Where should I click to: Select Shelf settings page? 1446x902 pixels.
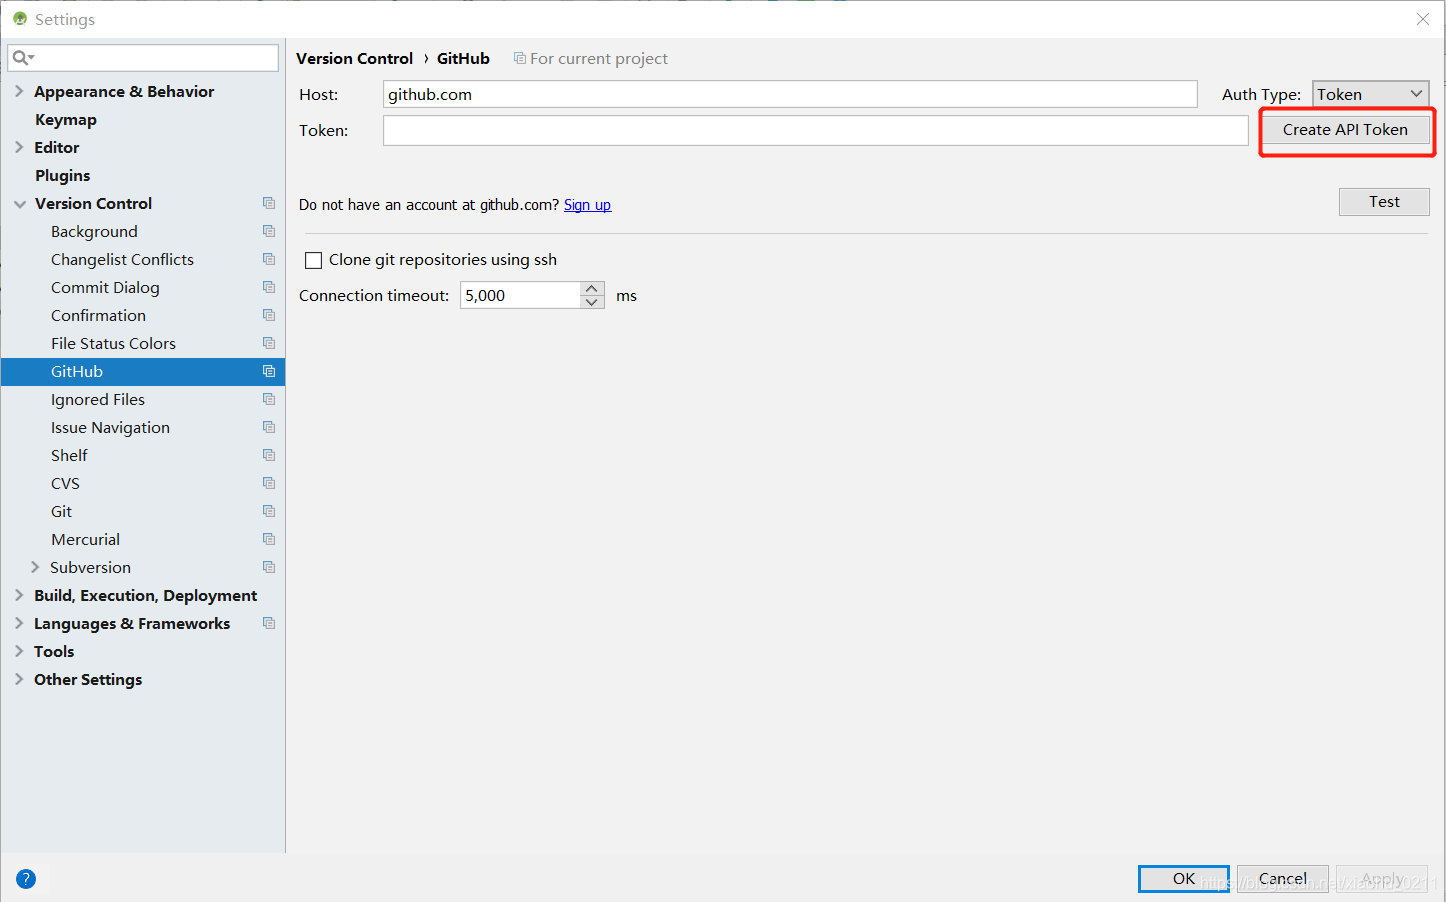click(69, 455)
